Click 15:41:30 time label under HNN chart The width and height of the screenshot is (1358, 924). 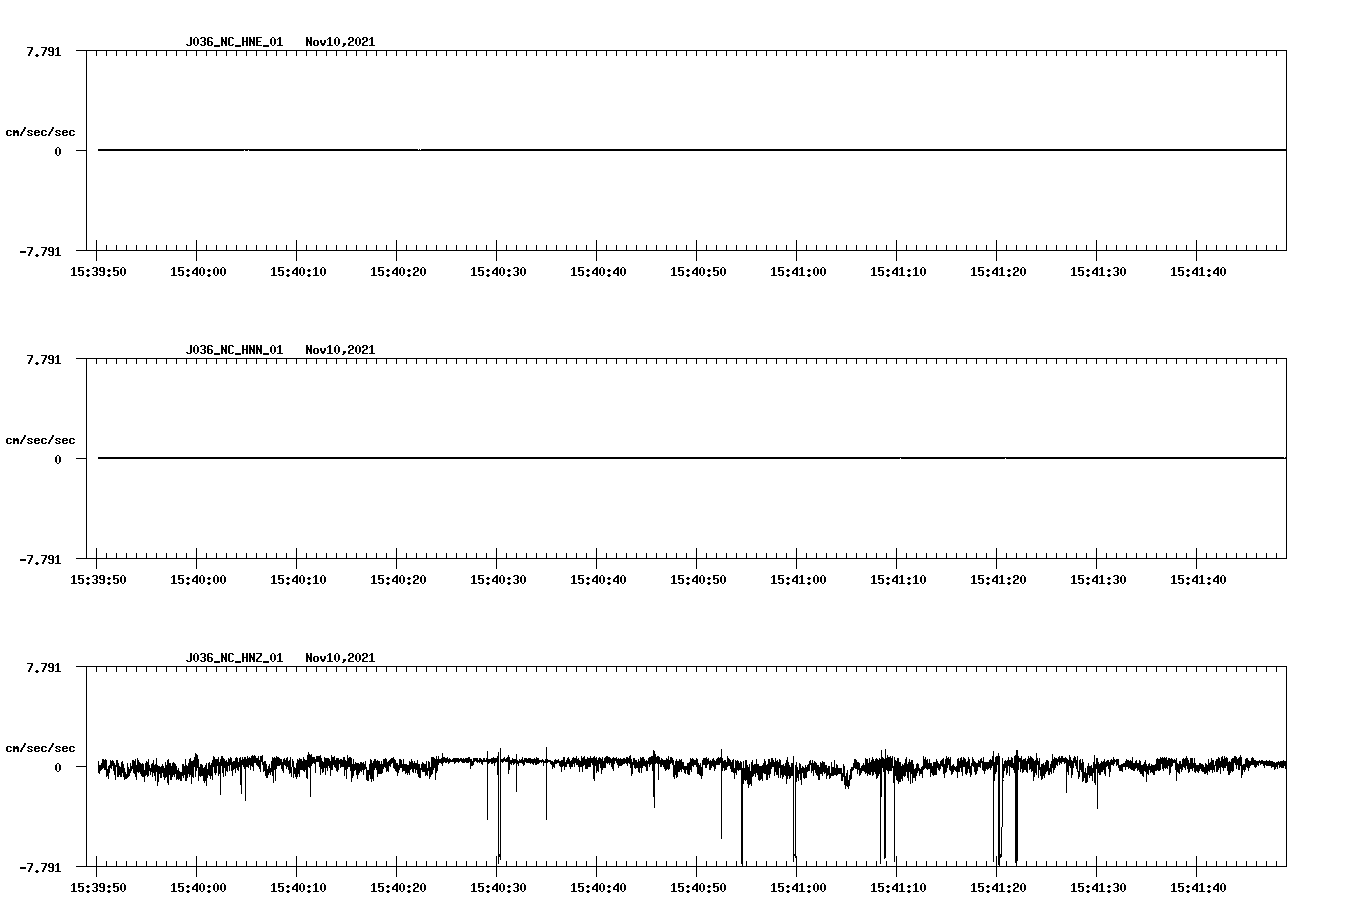(1098, 580)
